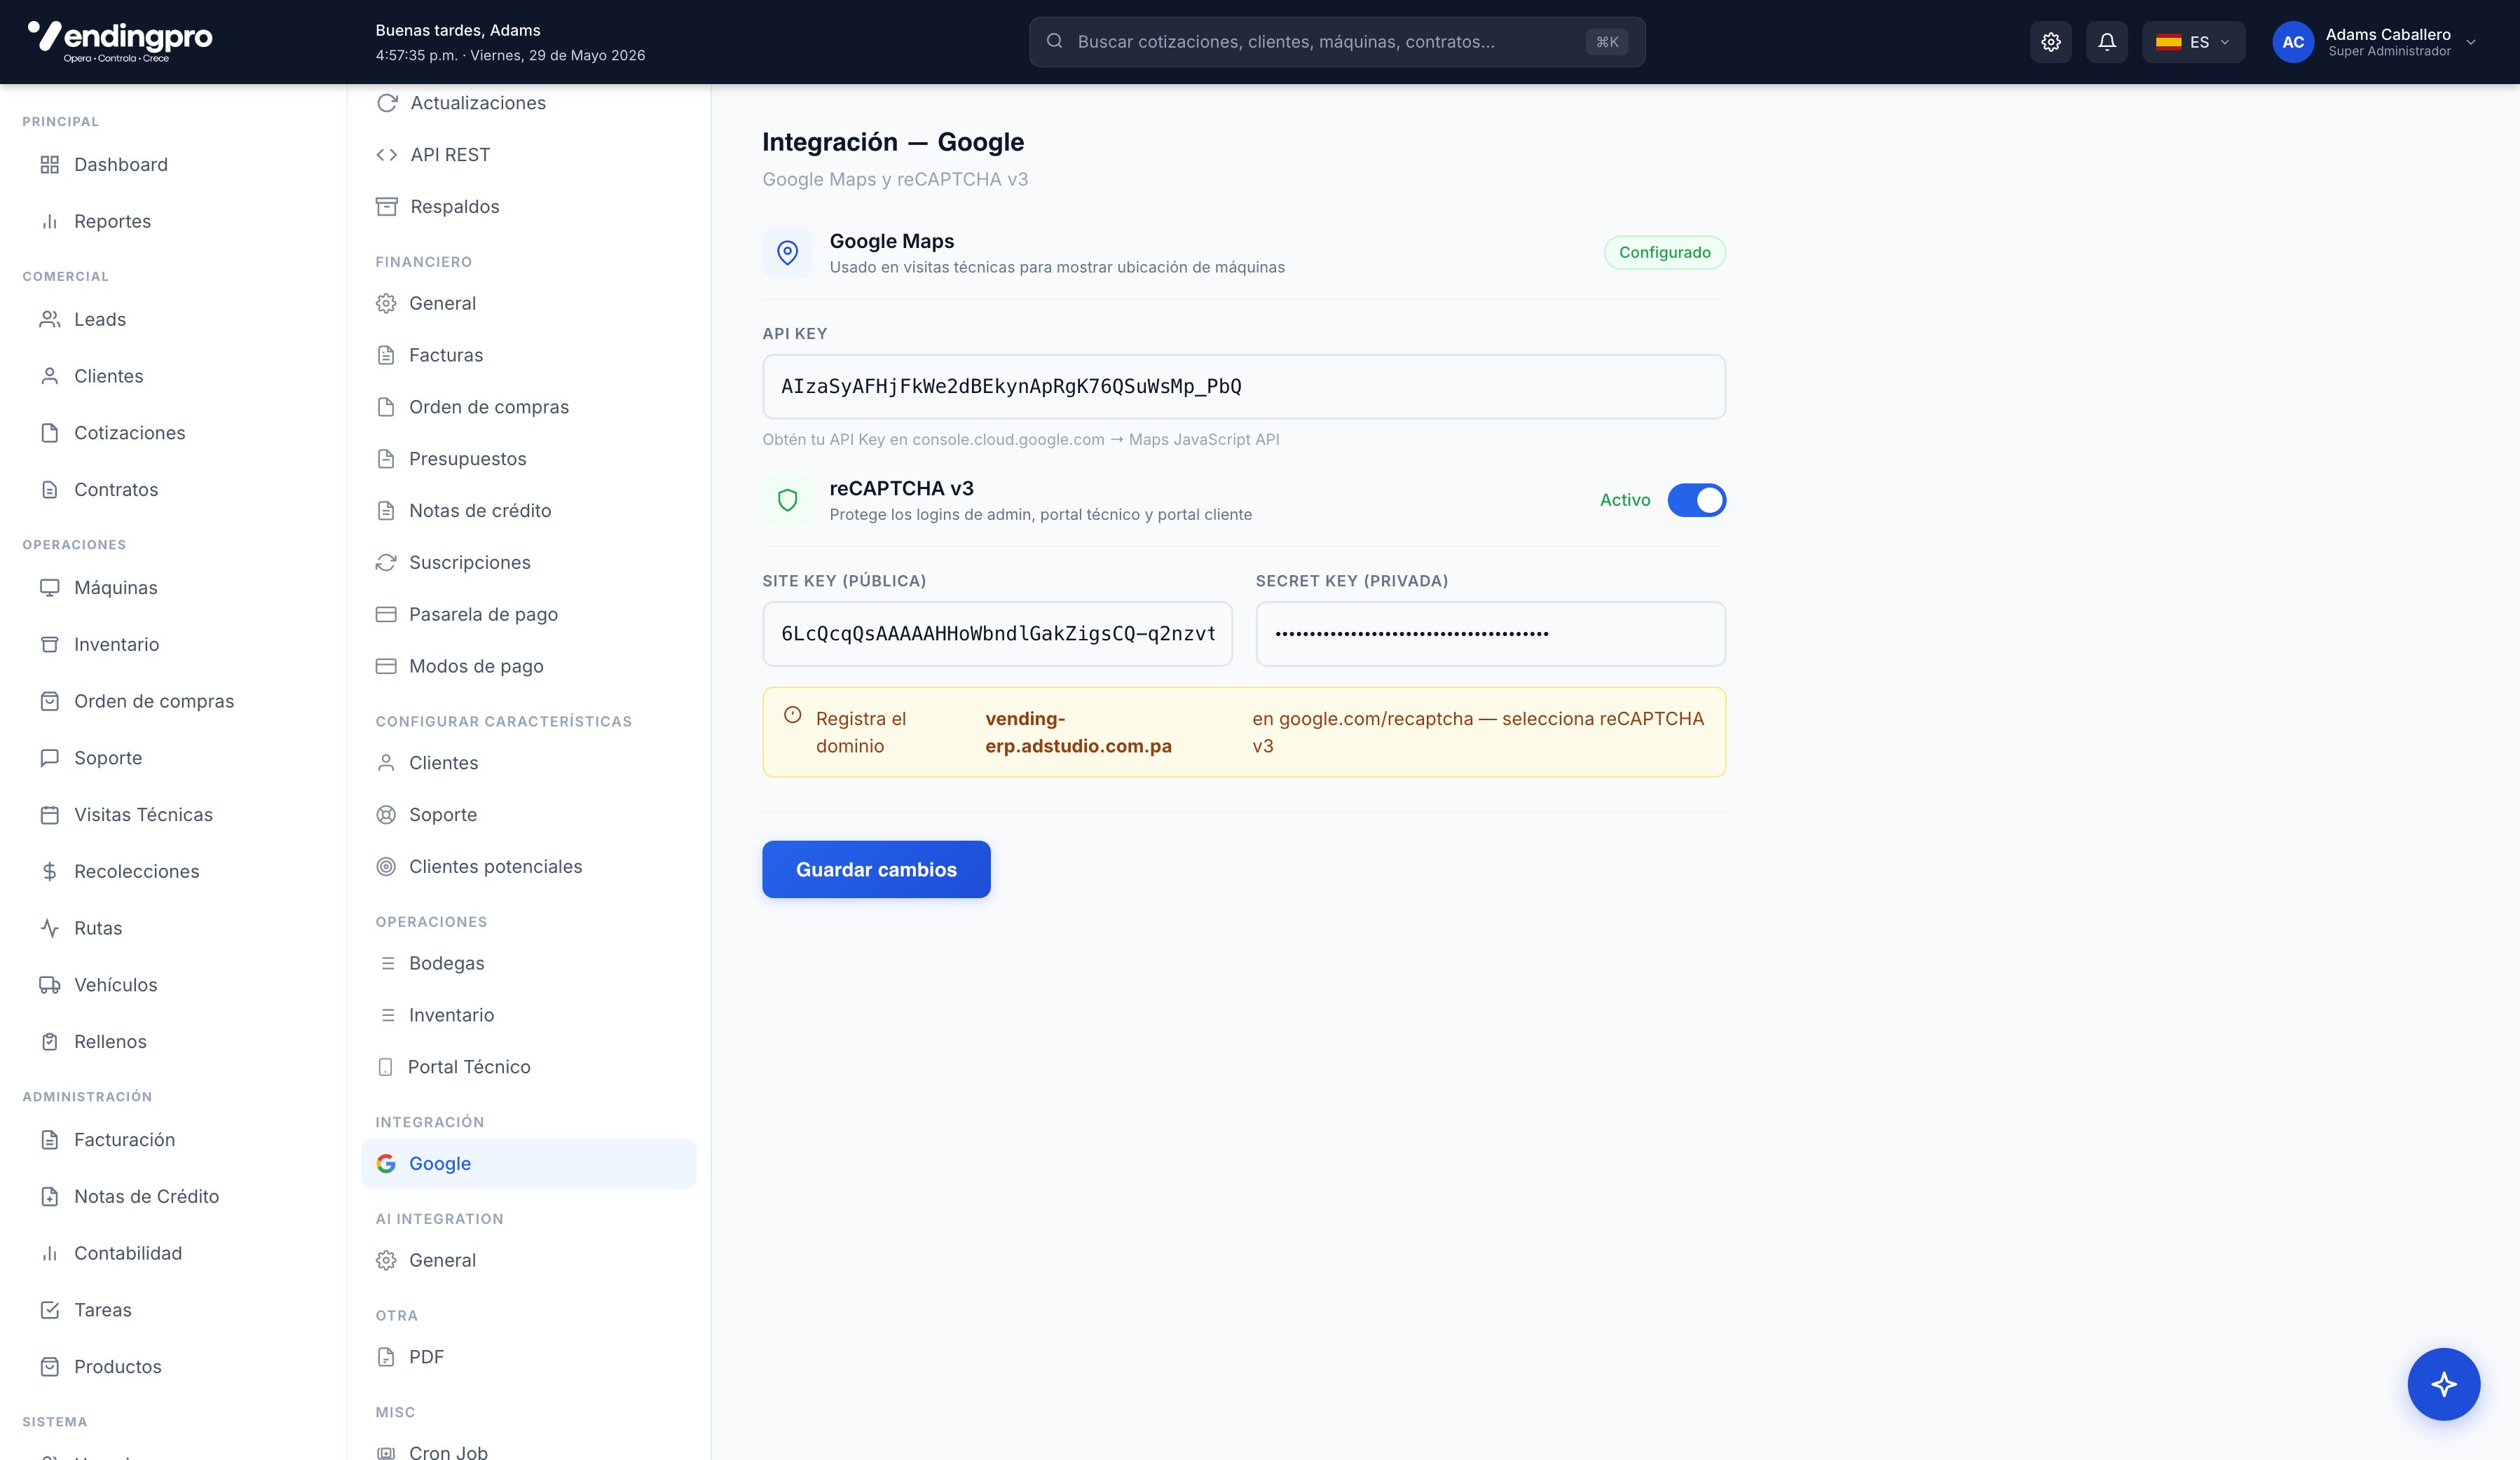Expand the Adams Caballero user menu chevron
The image size is (2520, 1460).
[2471, 42]
